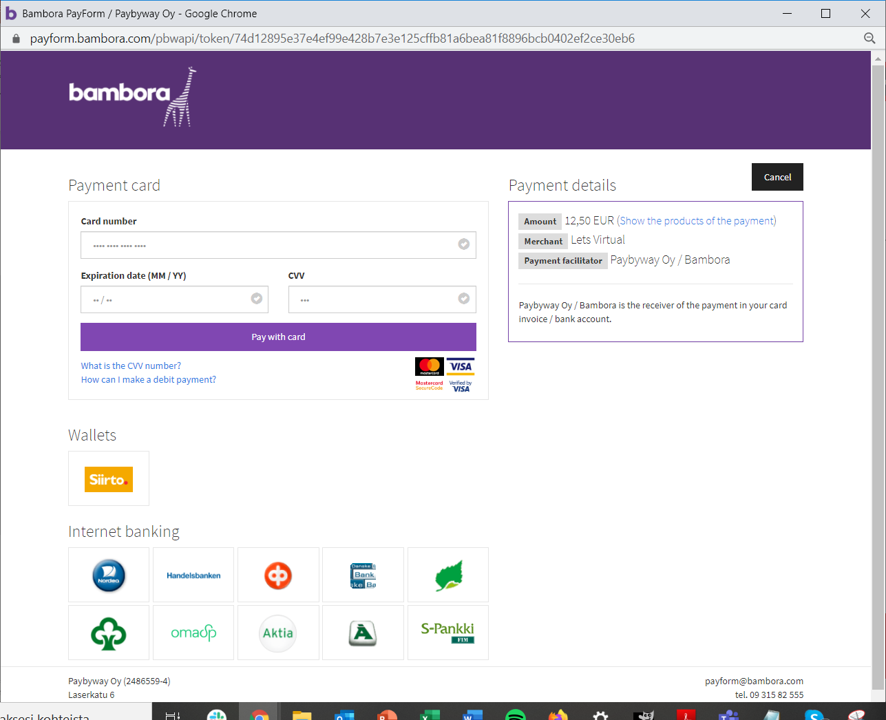Click the VISA logo
Screen dimensions: 886x720
(461, 366)
